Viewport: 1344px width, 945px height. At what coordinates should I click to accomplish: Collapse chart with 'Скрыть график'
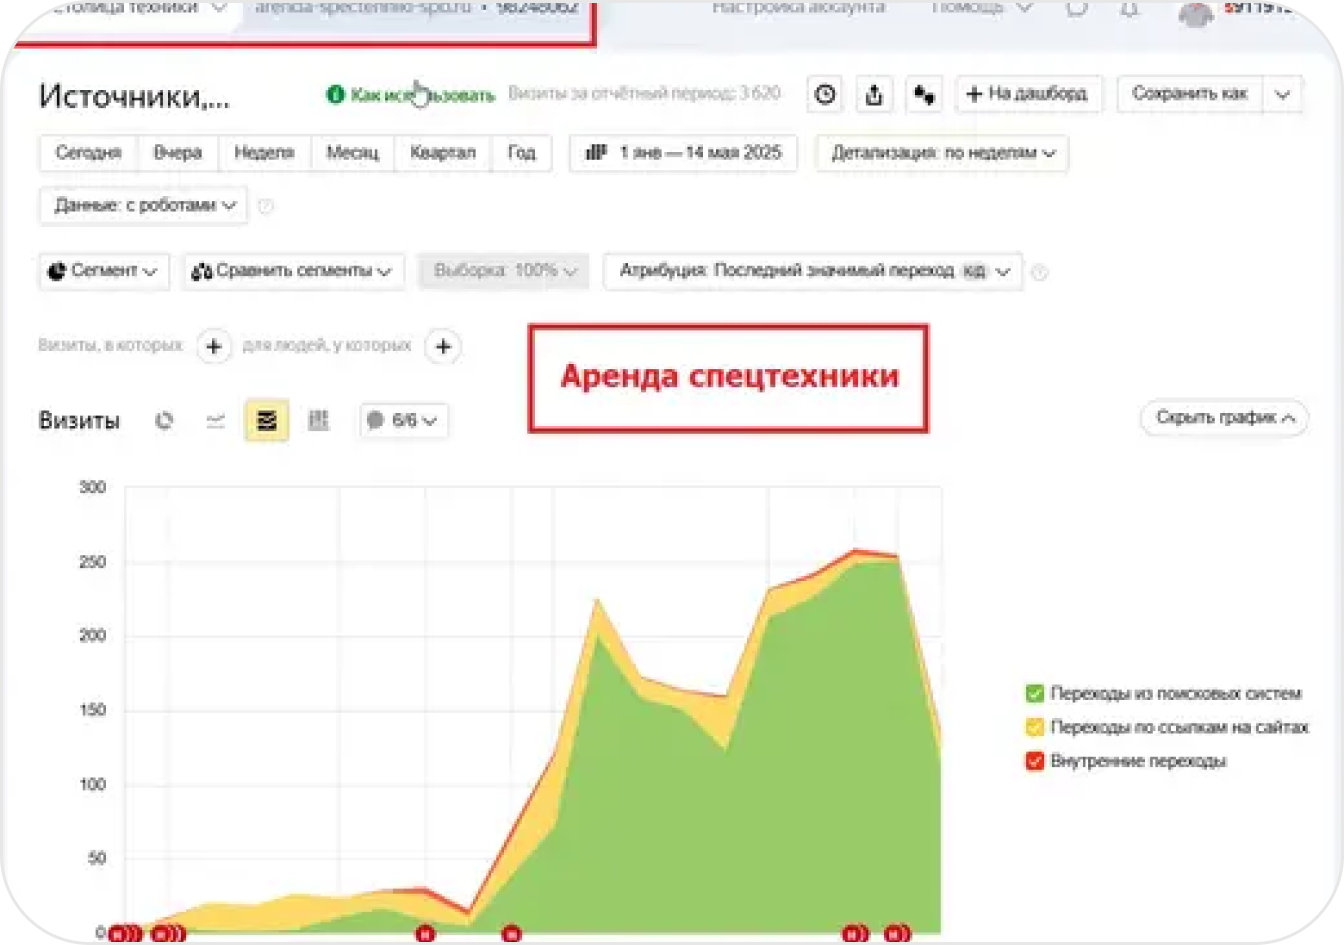point(1224,418)
